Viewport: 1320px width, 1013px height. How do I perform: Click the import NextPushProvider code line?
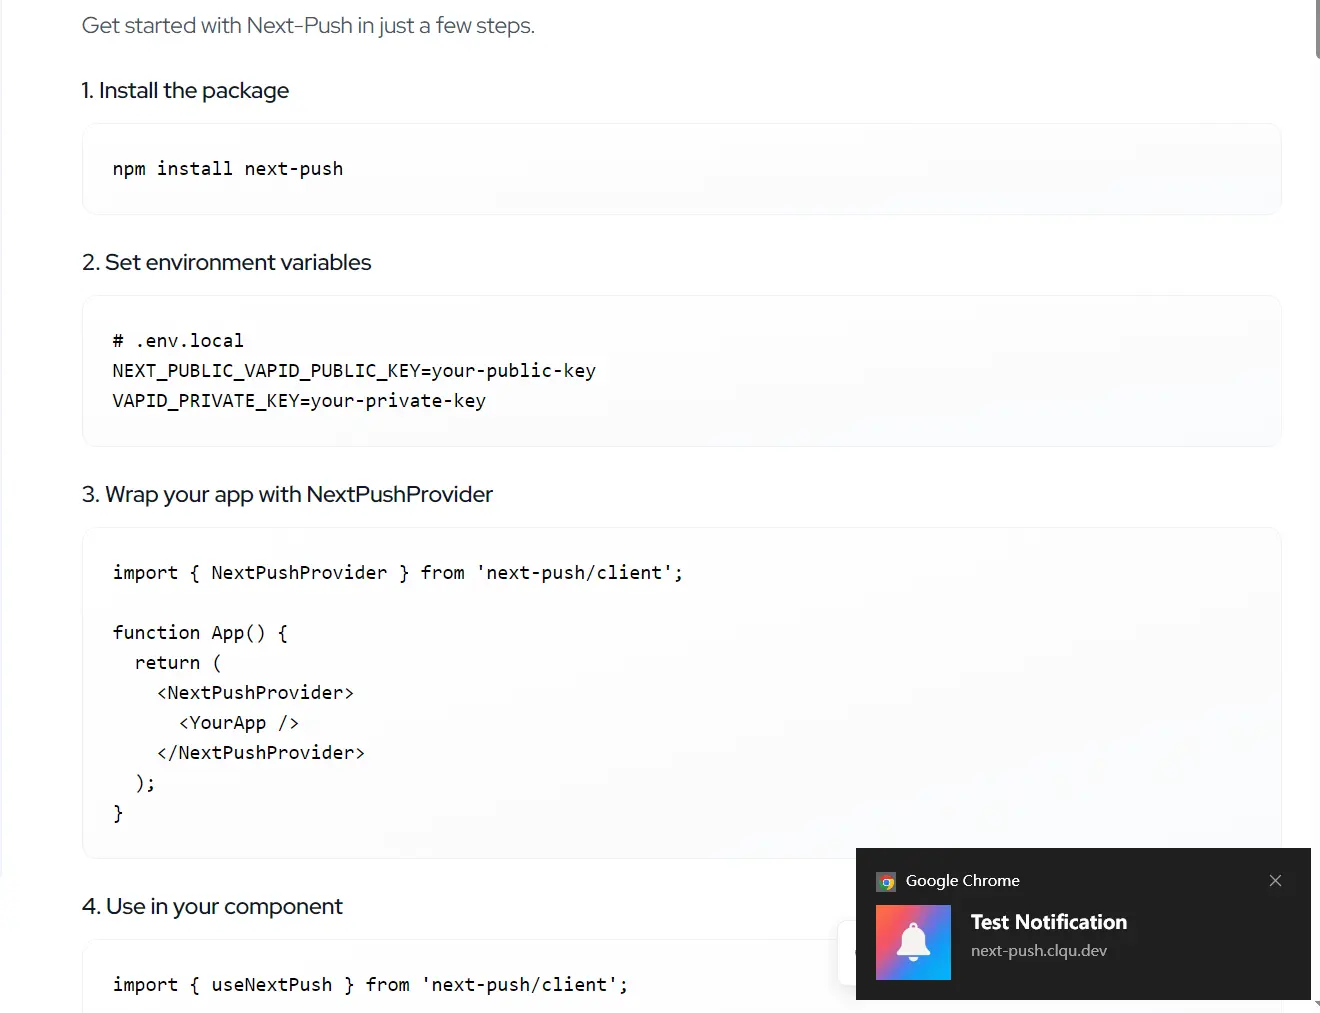pos(397,573)
